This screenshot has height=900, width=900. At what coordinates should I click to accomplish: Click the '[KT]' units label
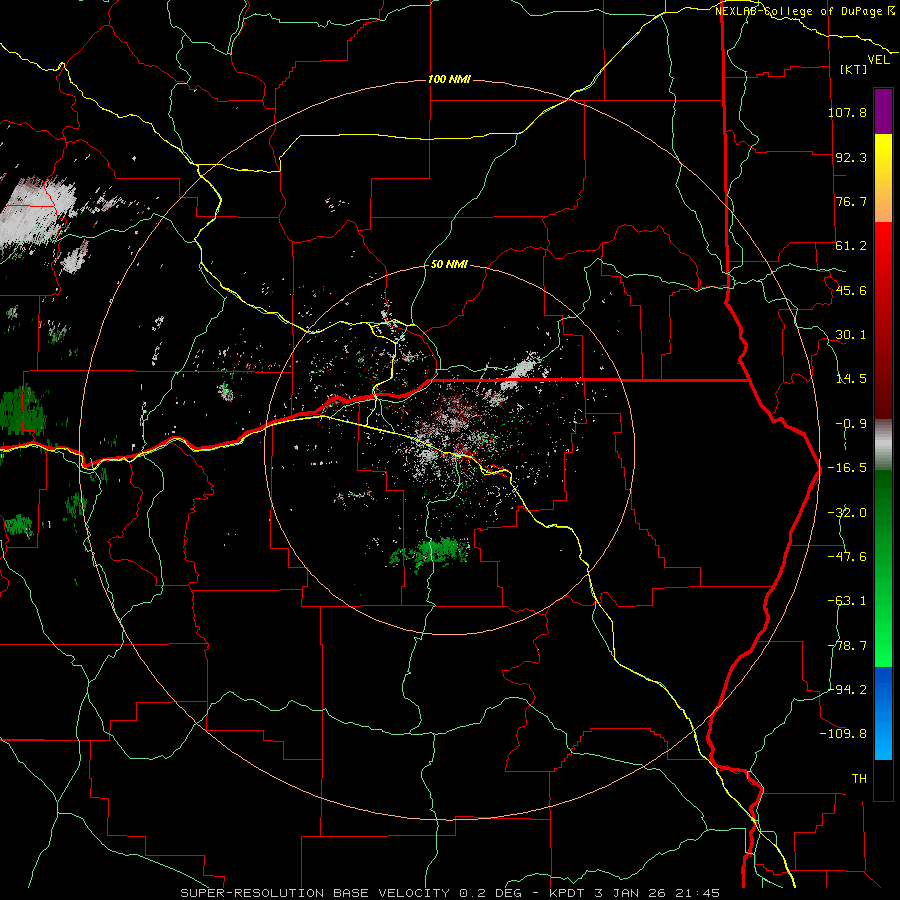(x=854, y=69)
